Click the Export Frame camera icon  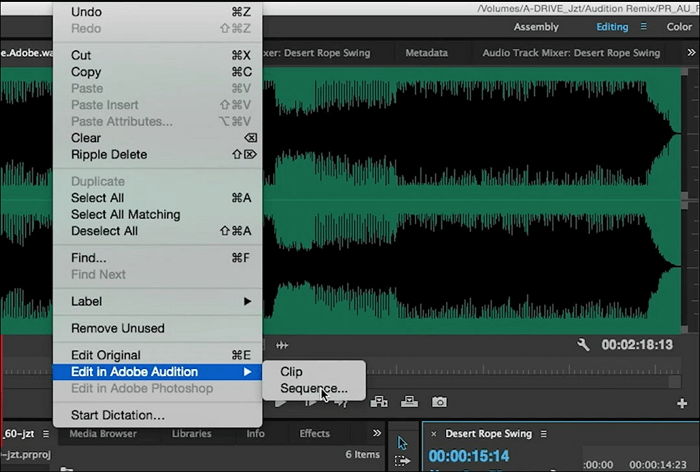[x=439, y=402]
